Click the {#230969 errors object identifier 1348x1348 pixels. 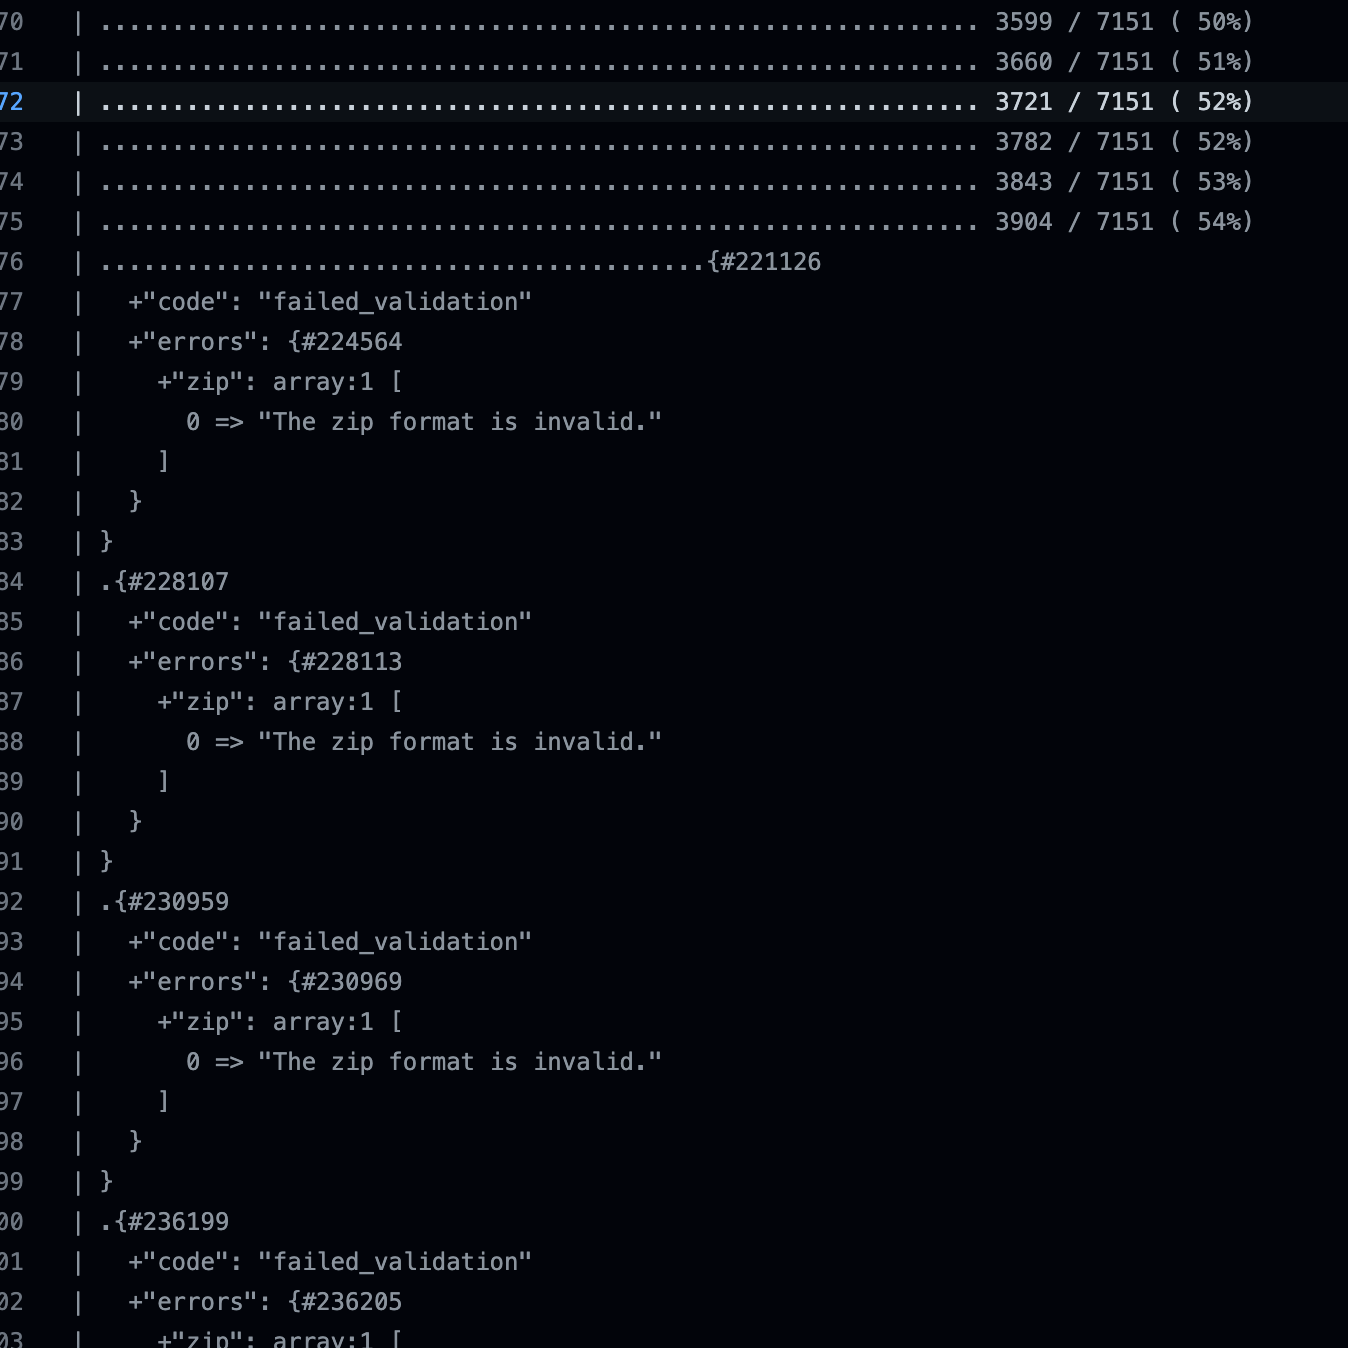345,982
